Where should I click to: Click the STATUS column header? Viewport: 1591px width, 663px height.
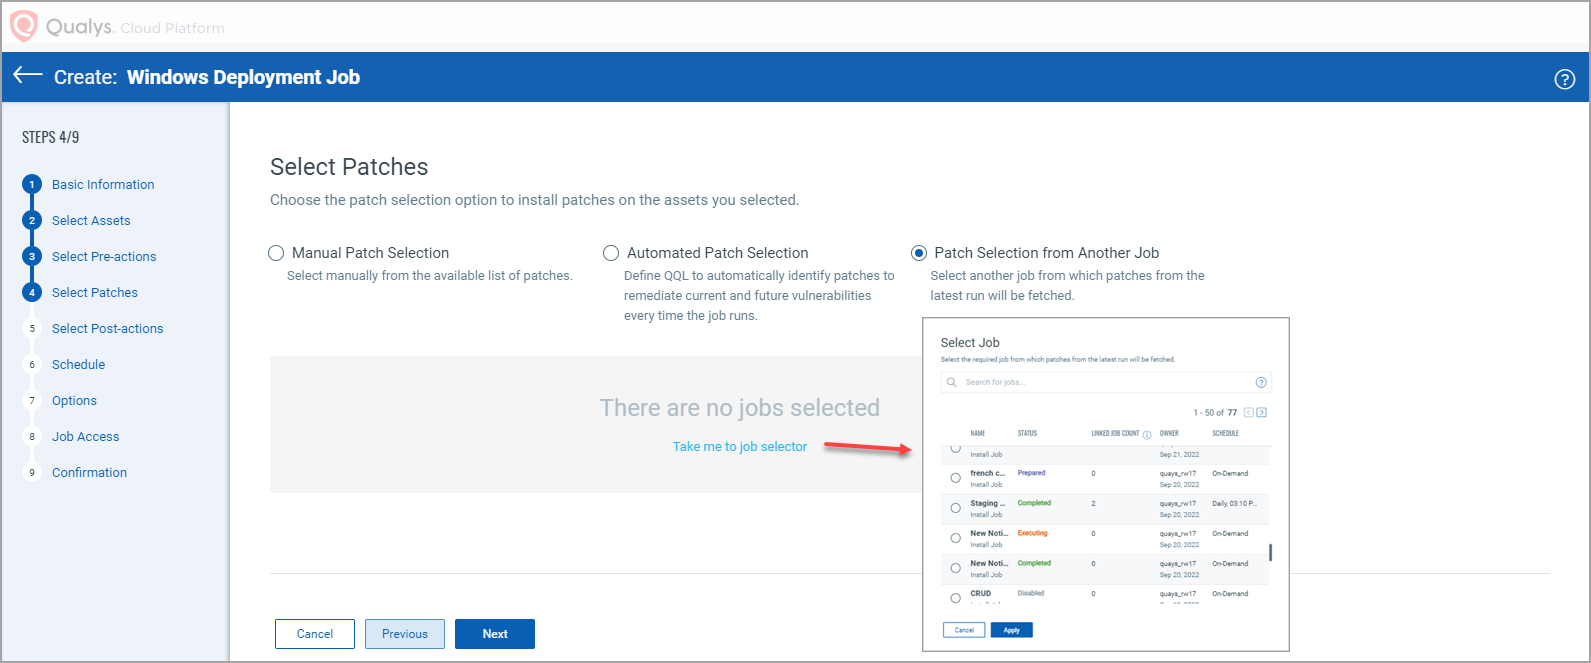tap(1027, 434)
